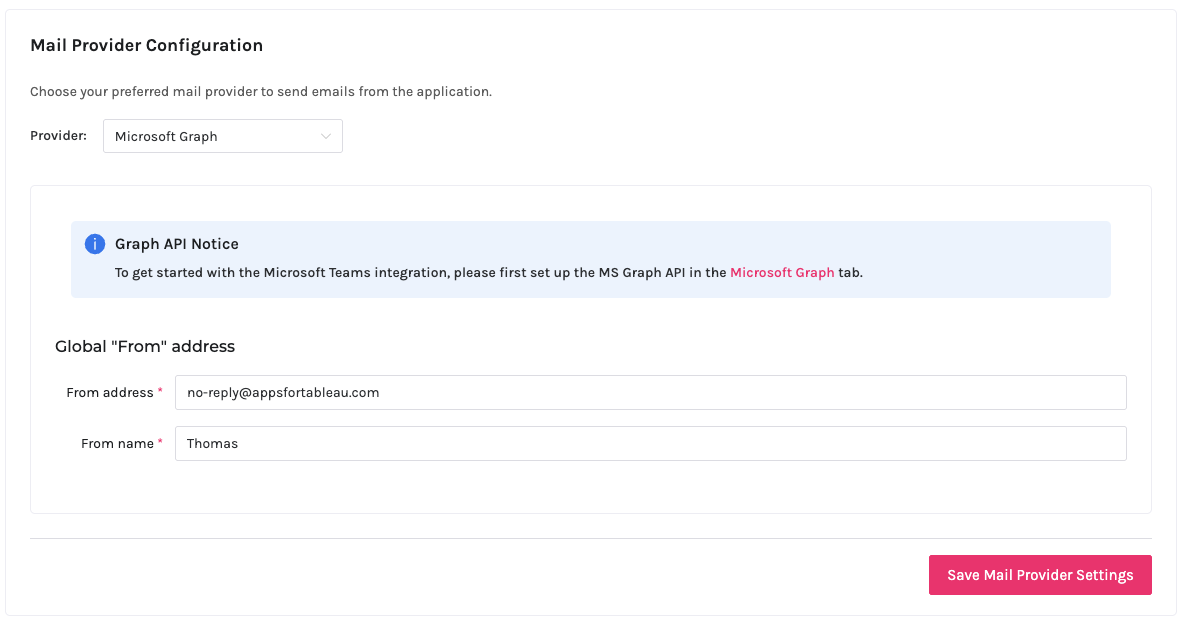Screen dimensions: 1190x627
Task: Click the "From name" field label
Action: click(x=116, y=444)
